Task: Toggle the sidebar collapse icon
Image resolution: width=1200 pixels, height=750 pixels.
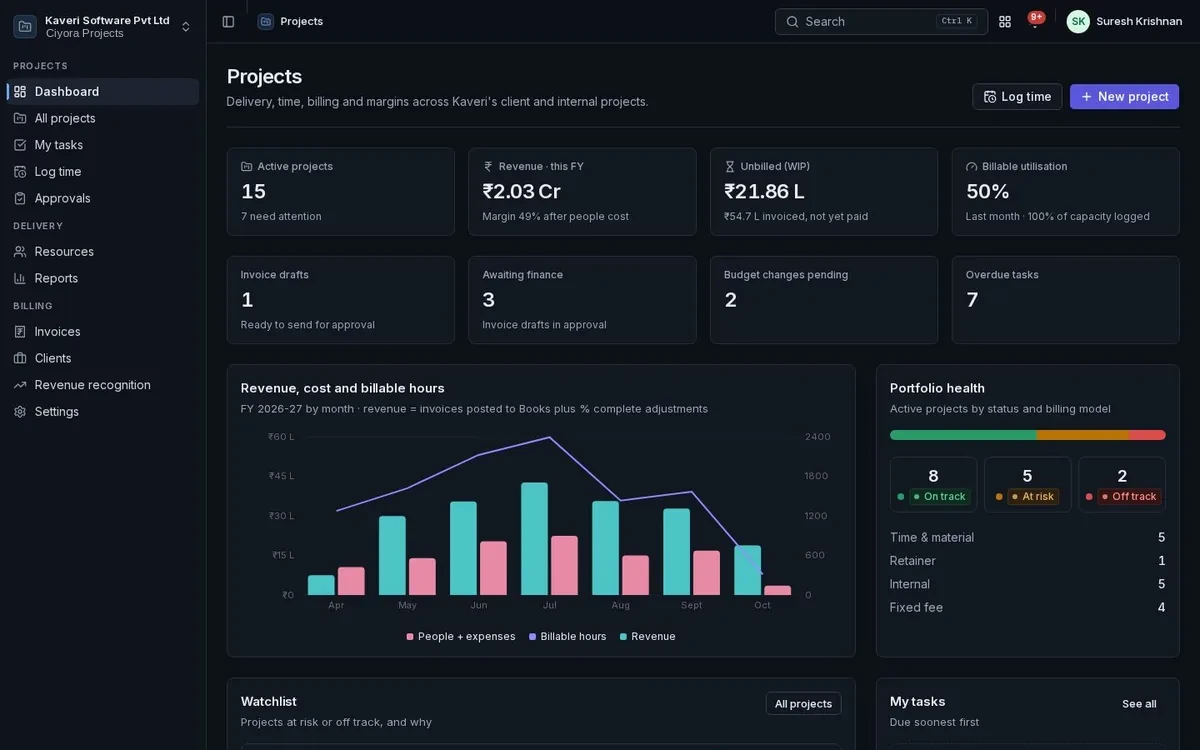Action: (x=228, y=21)
